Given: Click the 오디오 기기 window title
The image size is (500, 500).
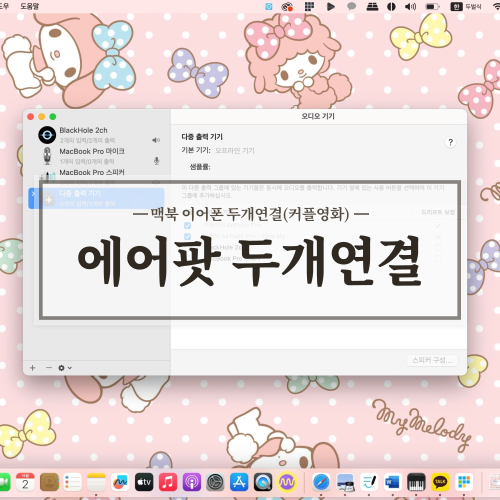Looking at the screenshot, I should pos(318,116).
